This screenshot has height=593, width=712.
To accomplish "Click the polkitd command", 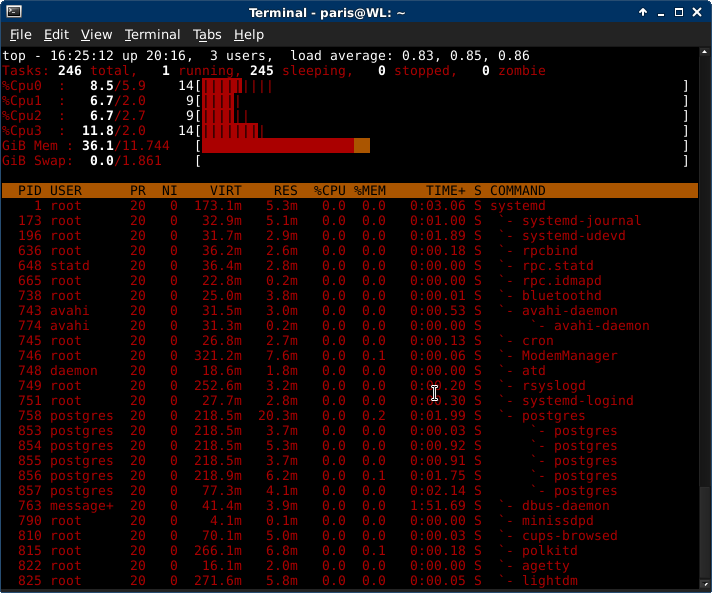I will 549,550.
